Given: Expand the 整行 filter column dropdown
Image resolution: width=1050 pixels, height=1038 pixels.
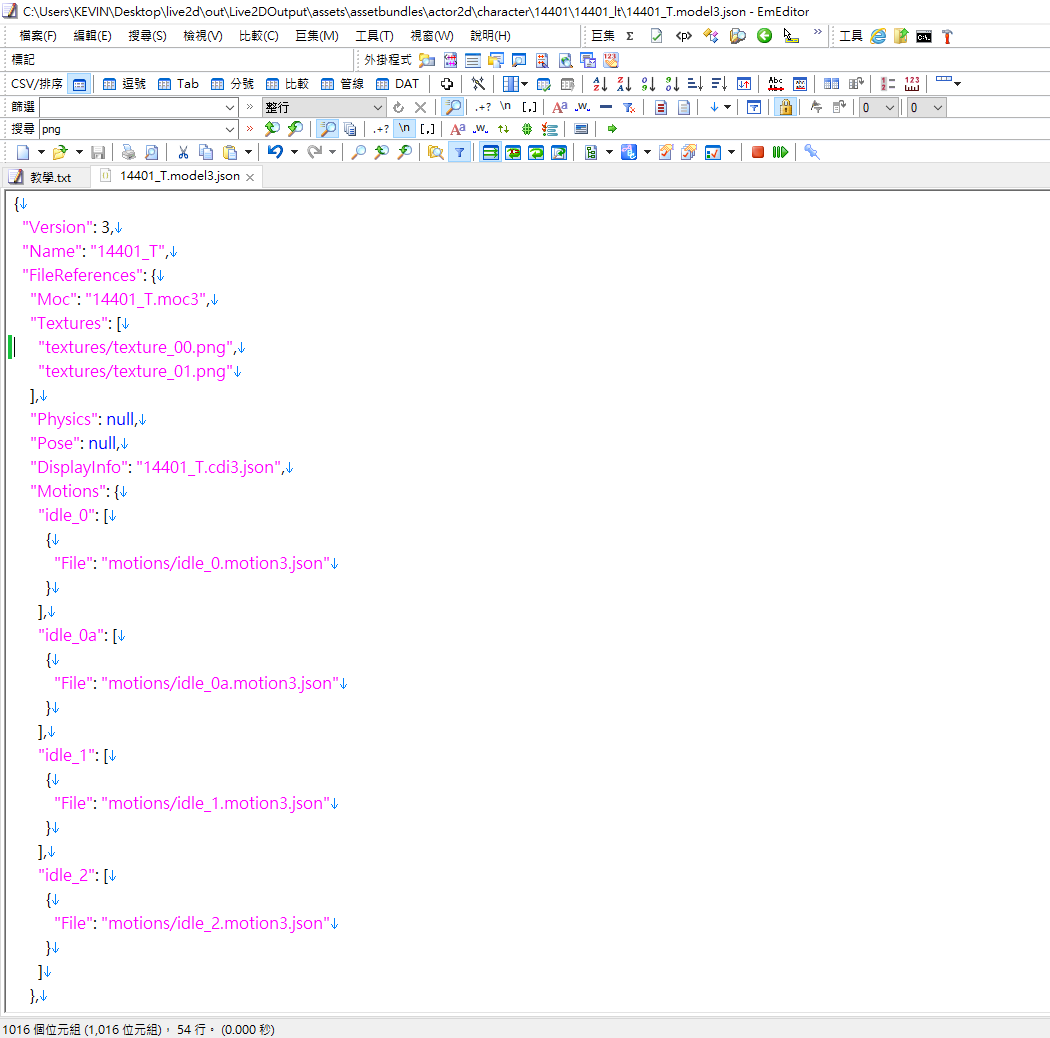Looking at the screenshot, I should tap(378, 107).
